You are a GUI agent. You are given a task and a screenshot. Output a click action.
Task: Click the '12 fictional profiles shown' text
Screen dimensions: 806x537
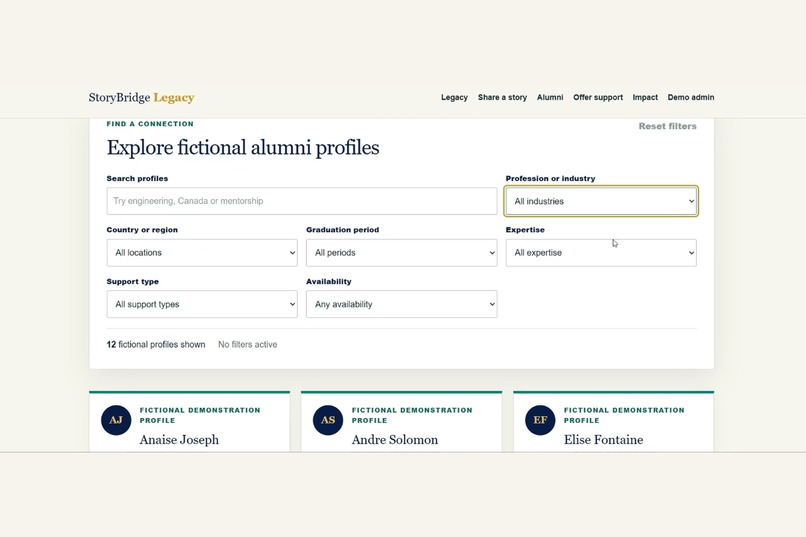click(156, 345)
